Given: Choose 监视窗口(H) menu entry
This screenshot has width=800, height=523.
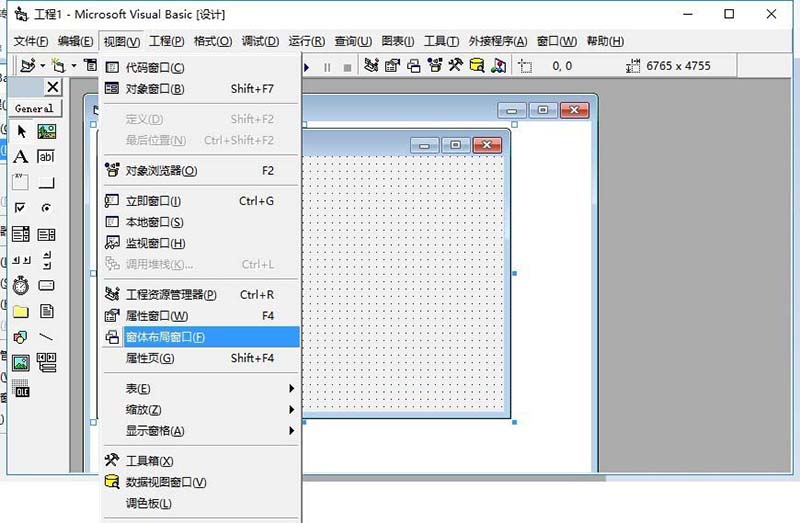Looking at the screenshot, I should pyautogui.click(x=202, y=243).
